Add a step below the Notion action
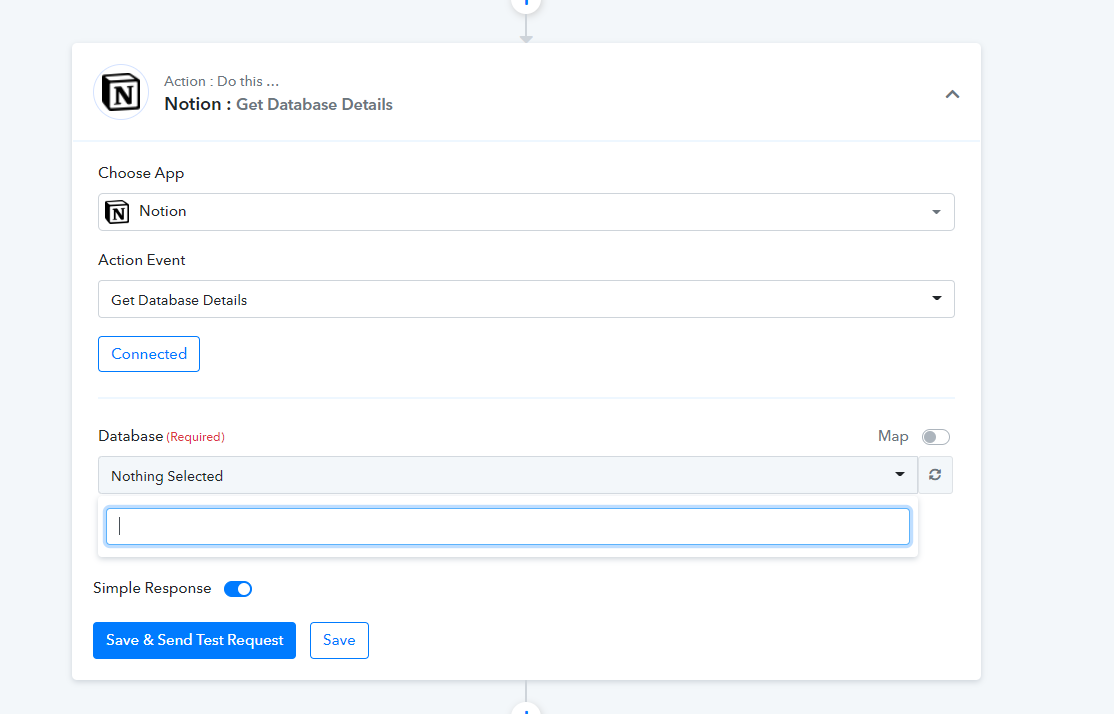The width and height of the screenshot is (1114, 714). (526, 708)
